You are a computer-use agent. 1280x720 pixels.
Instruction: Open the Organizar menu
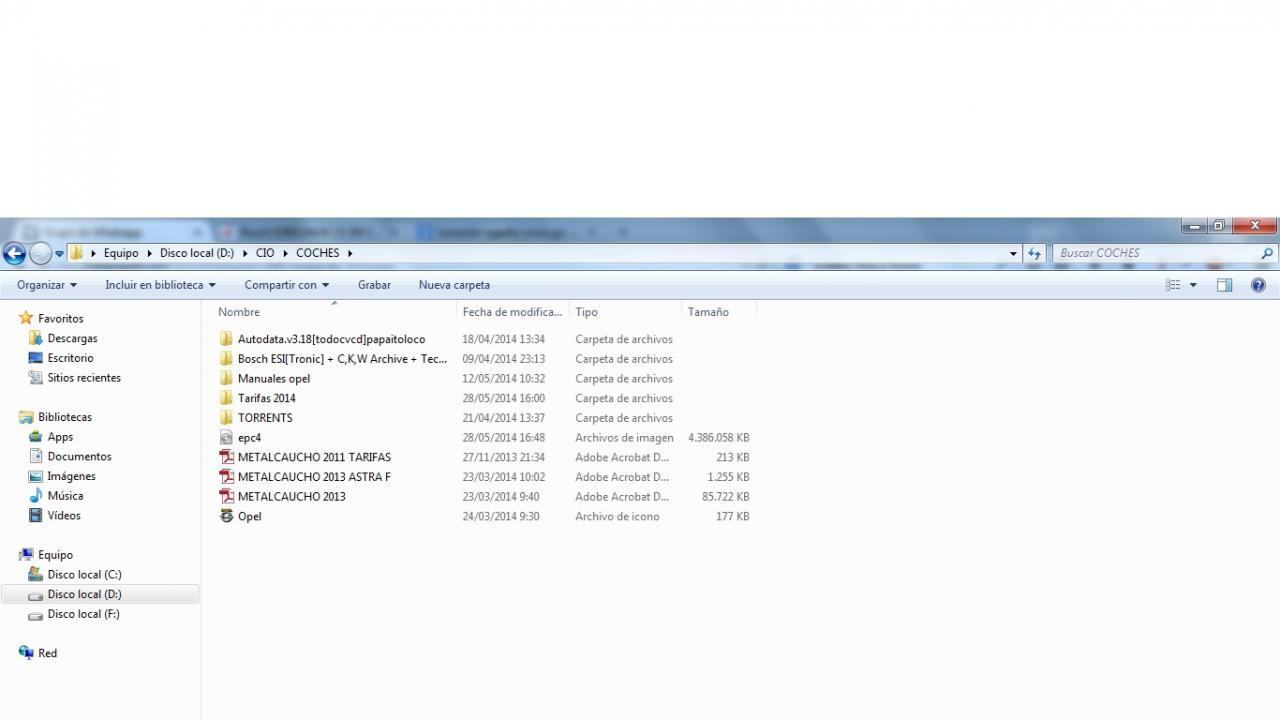coord(46,285)
